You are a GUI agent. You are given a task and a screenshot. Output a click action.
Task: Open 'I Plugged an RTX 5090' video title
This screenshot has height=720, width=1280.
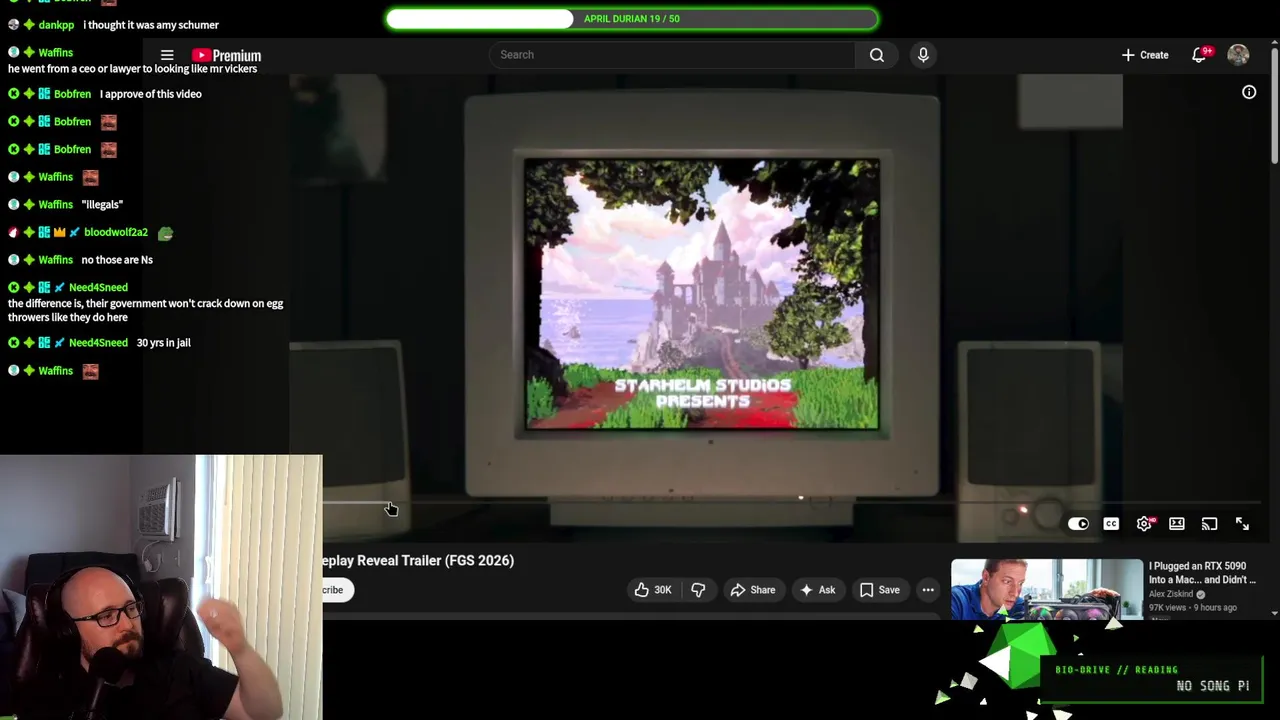tap(1202, 572)
